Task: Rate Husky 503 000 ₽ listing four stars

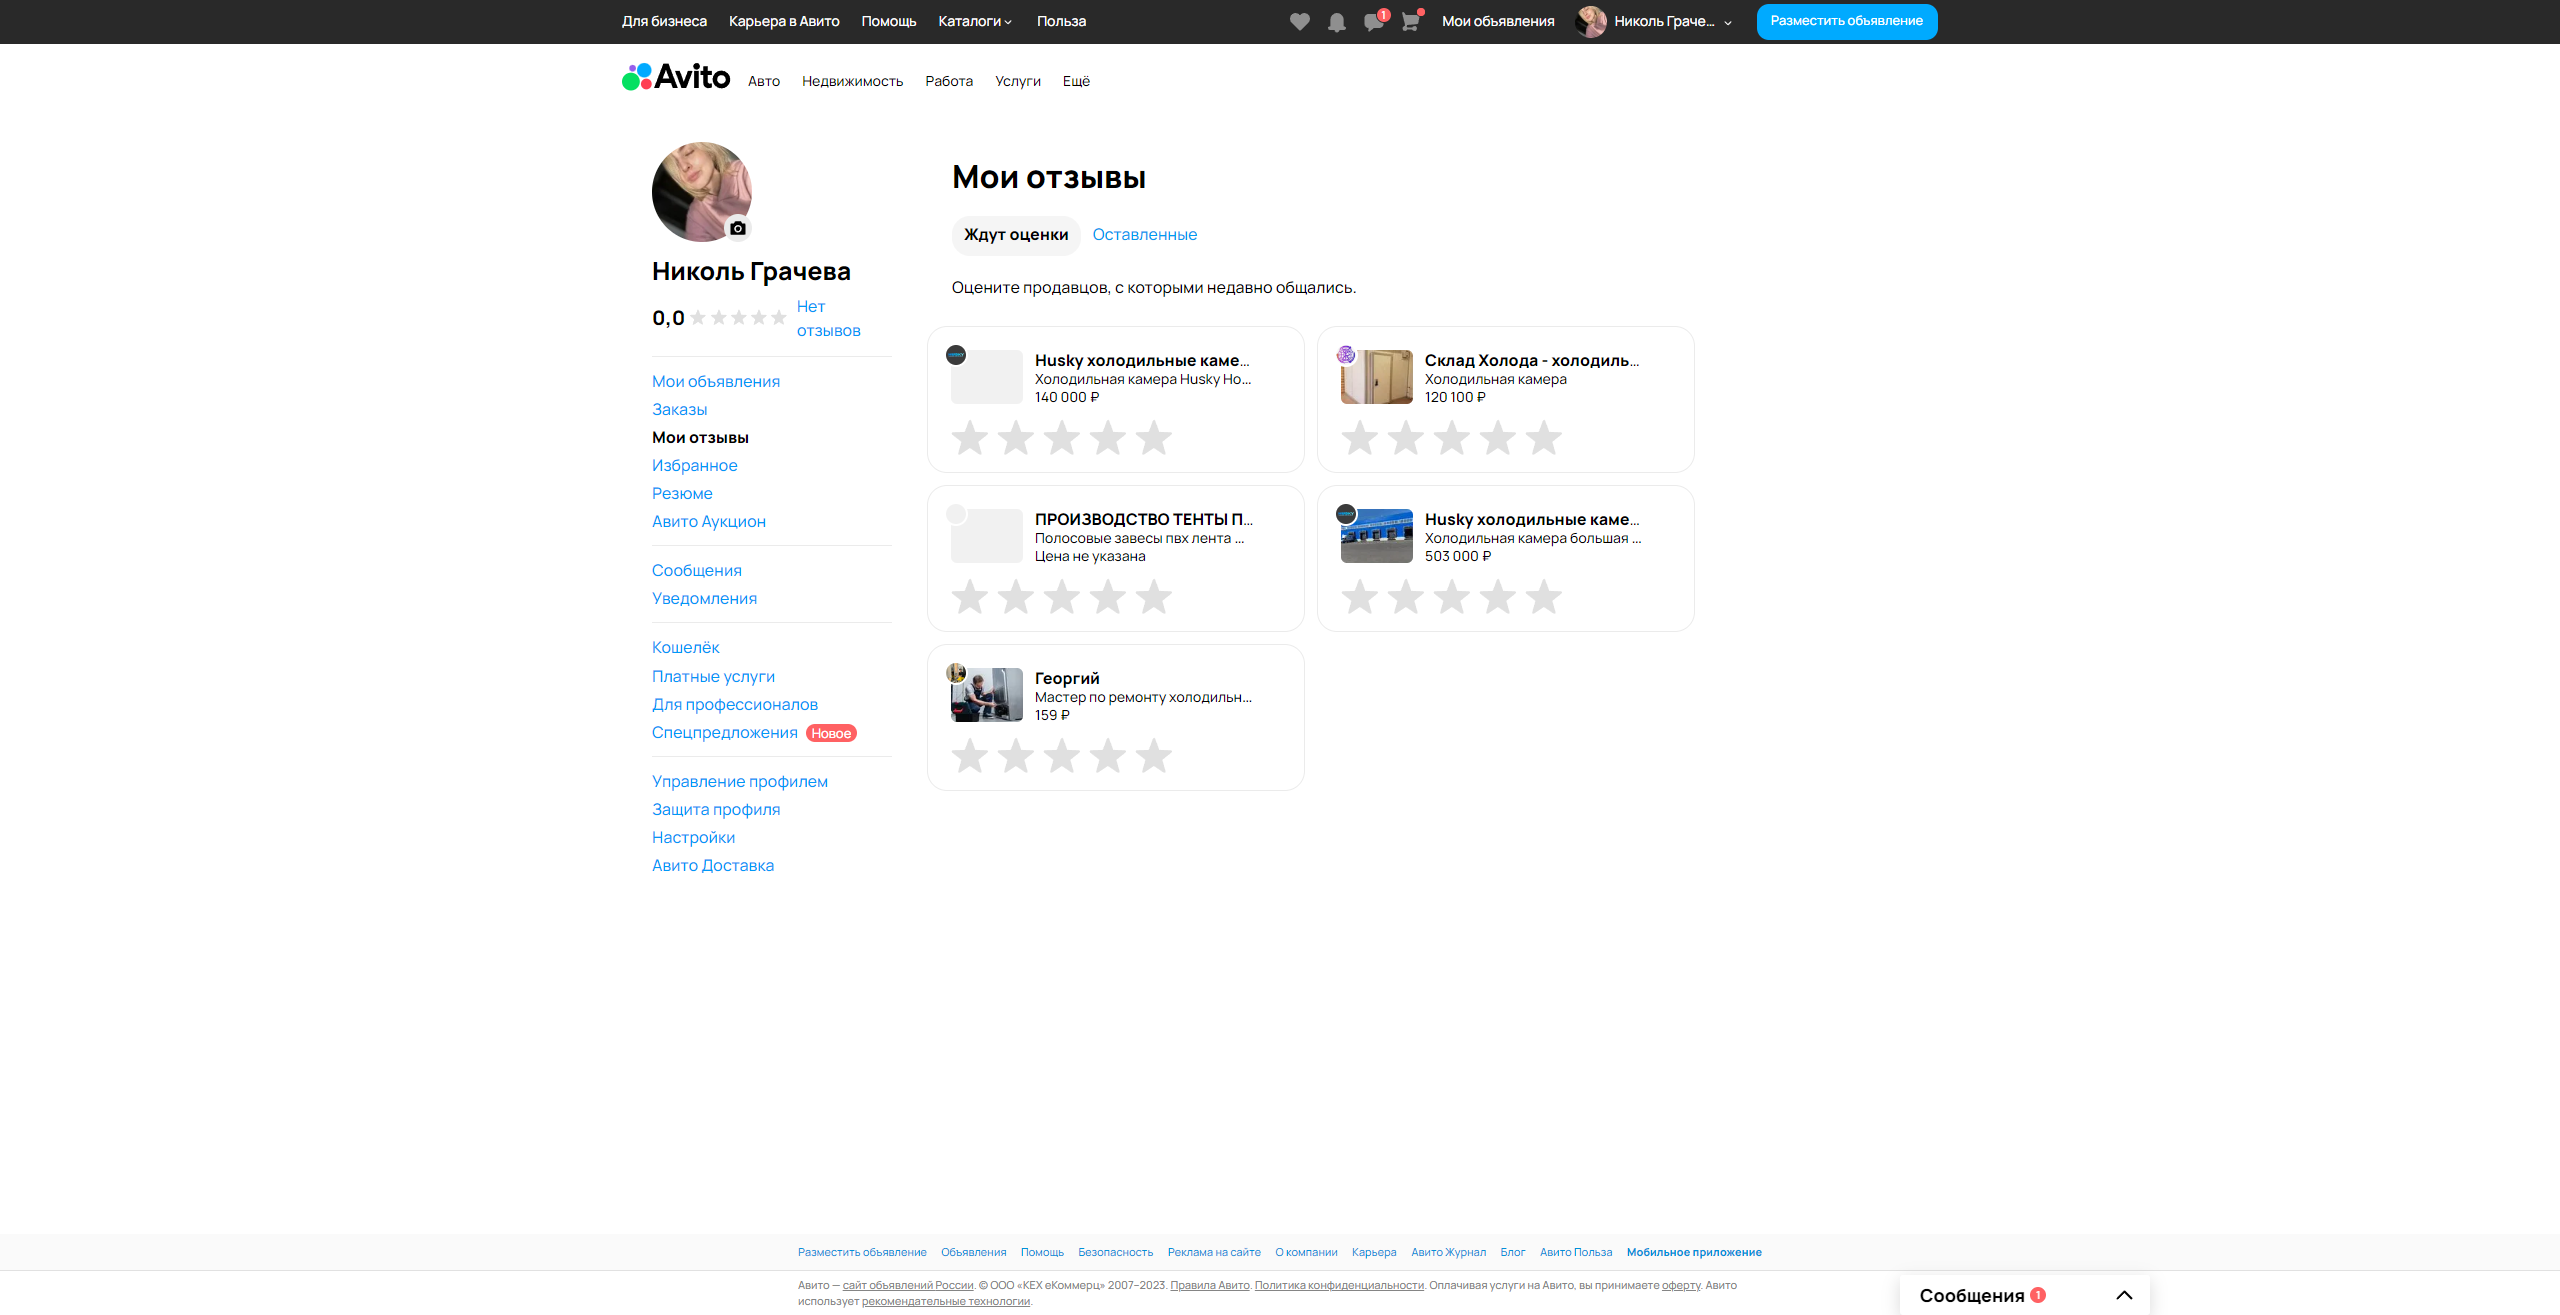Action: click(1498, 597)
